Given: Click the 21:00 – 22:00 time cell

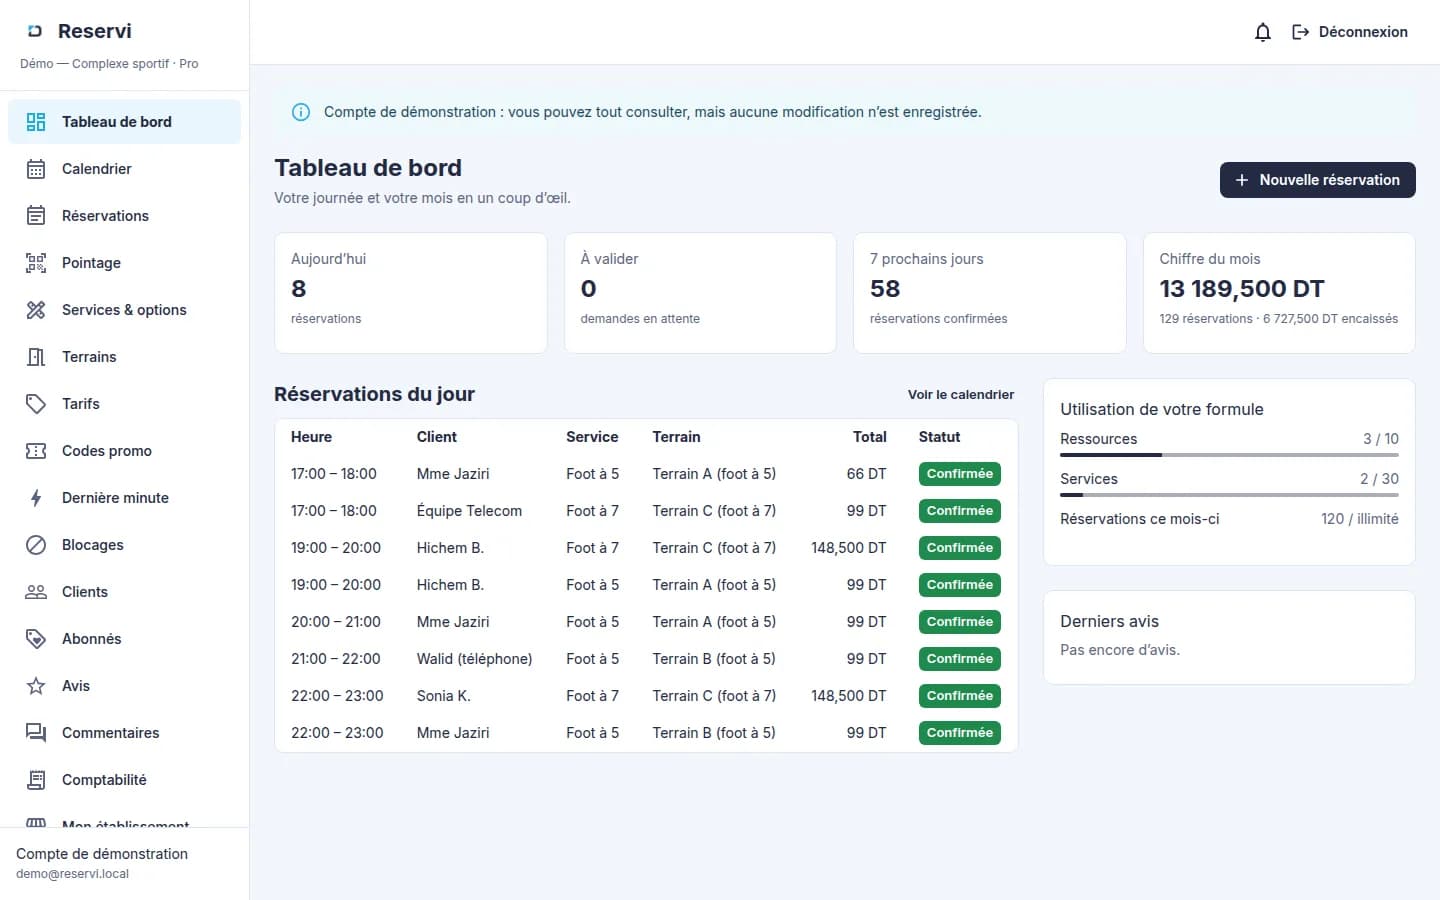Looking at the screenshot, I should coord(335,659).
